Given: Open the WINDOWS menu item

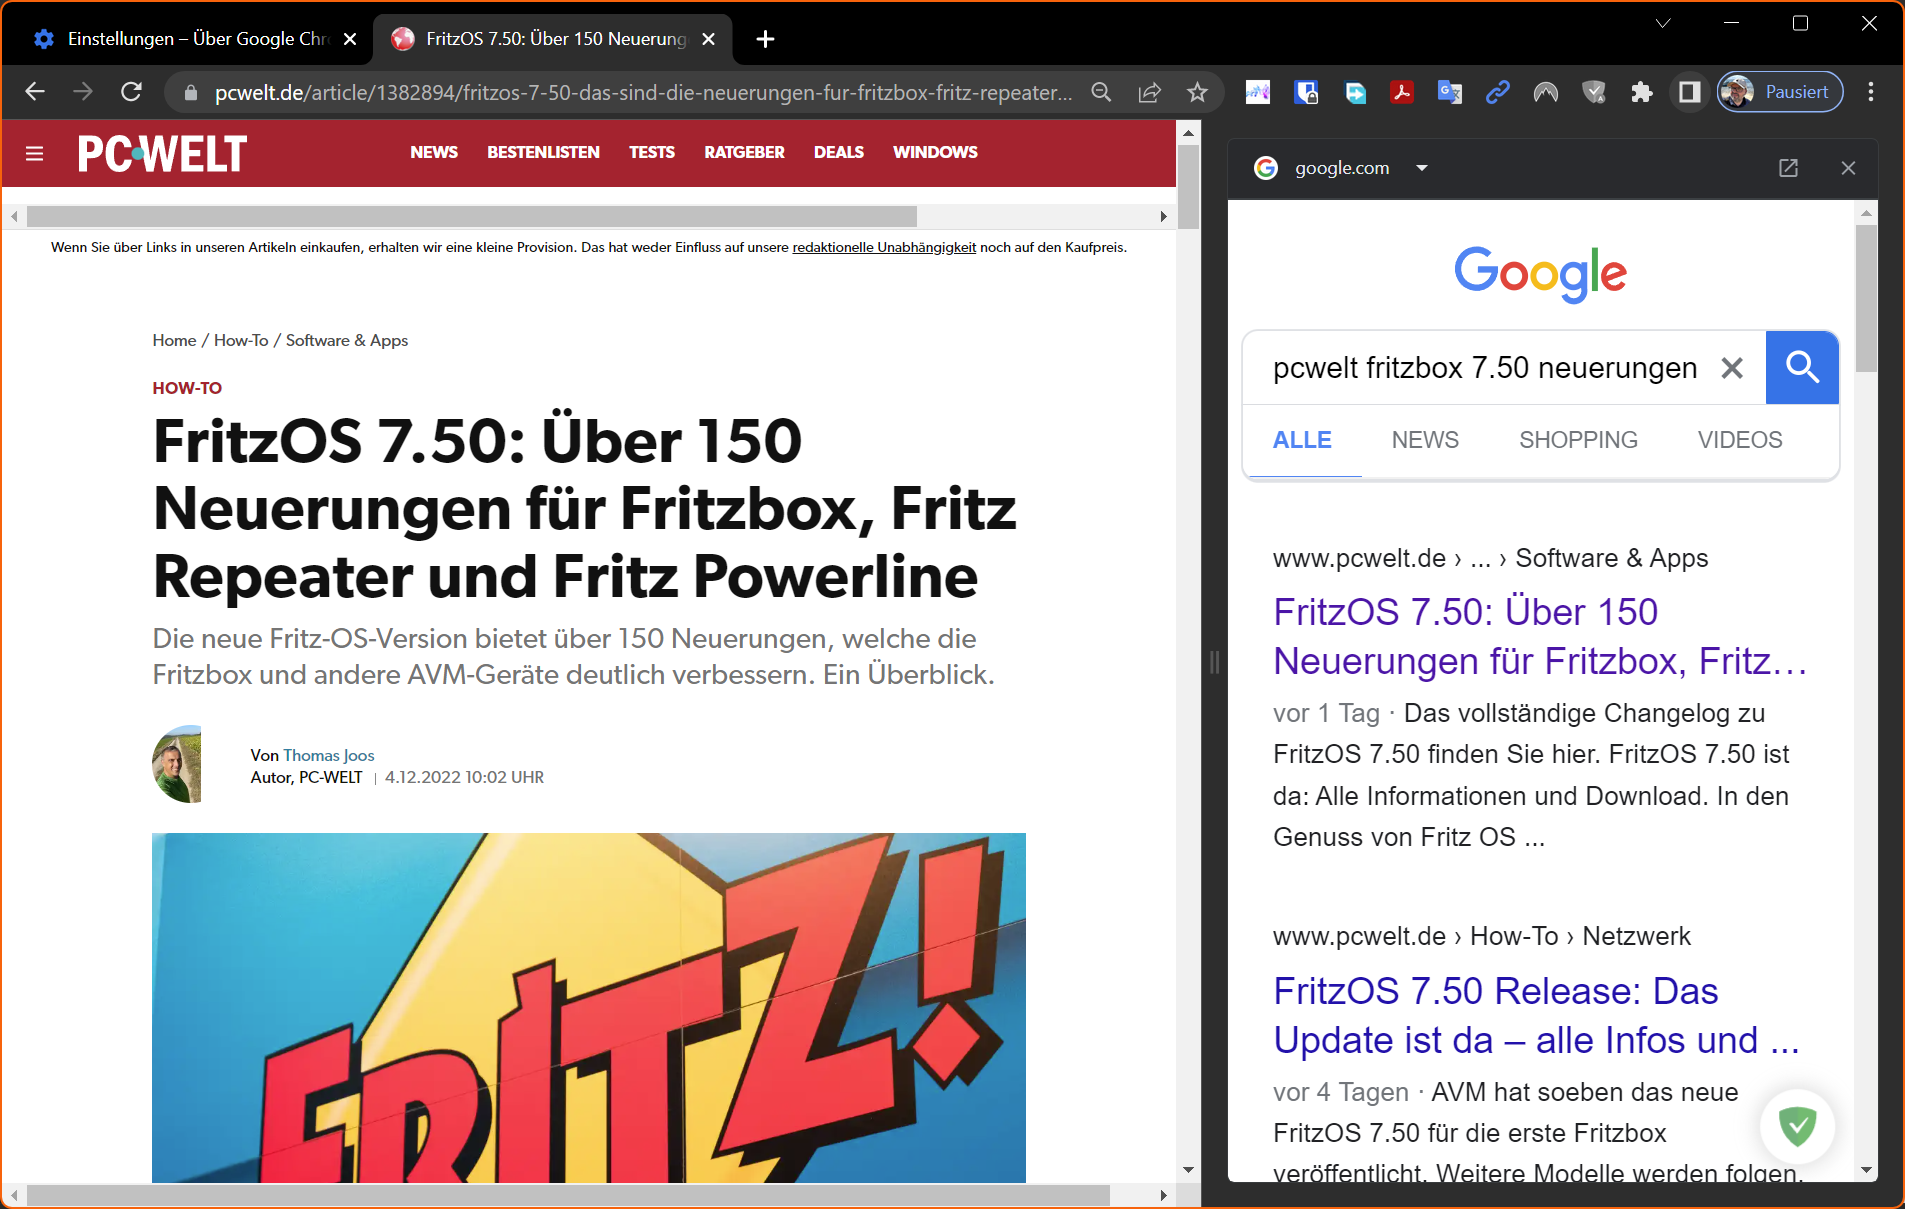Looking at the screenshot, I should pos(935,152).
